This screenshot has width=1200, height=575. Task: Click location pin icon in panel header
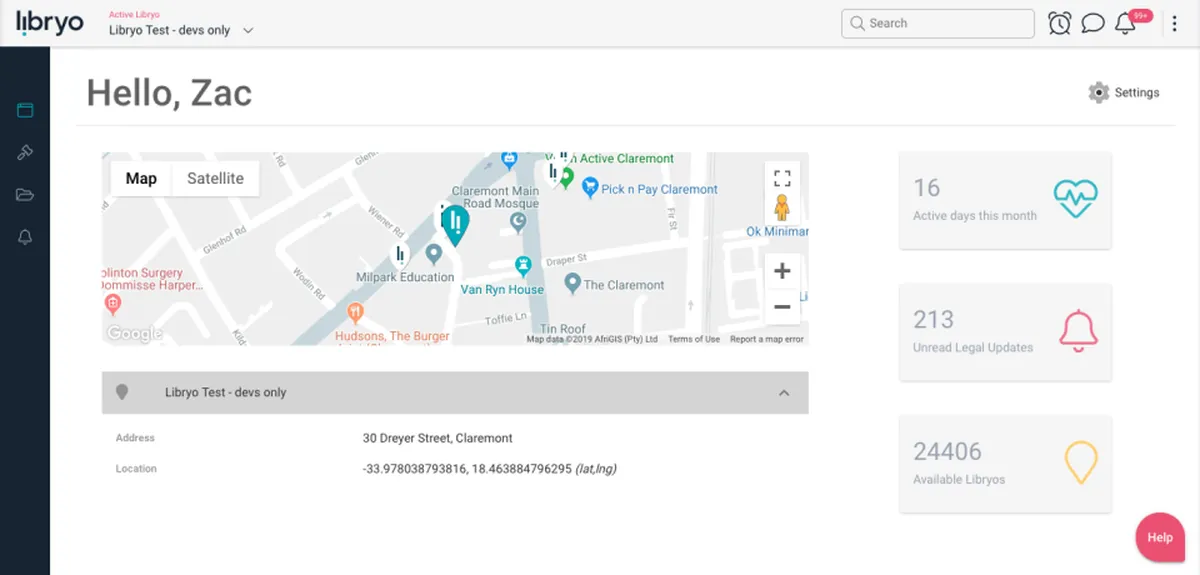coord(122,392)
